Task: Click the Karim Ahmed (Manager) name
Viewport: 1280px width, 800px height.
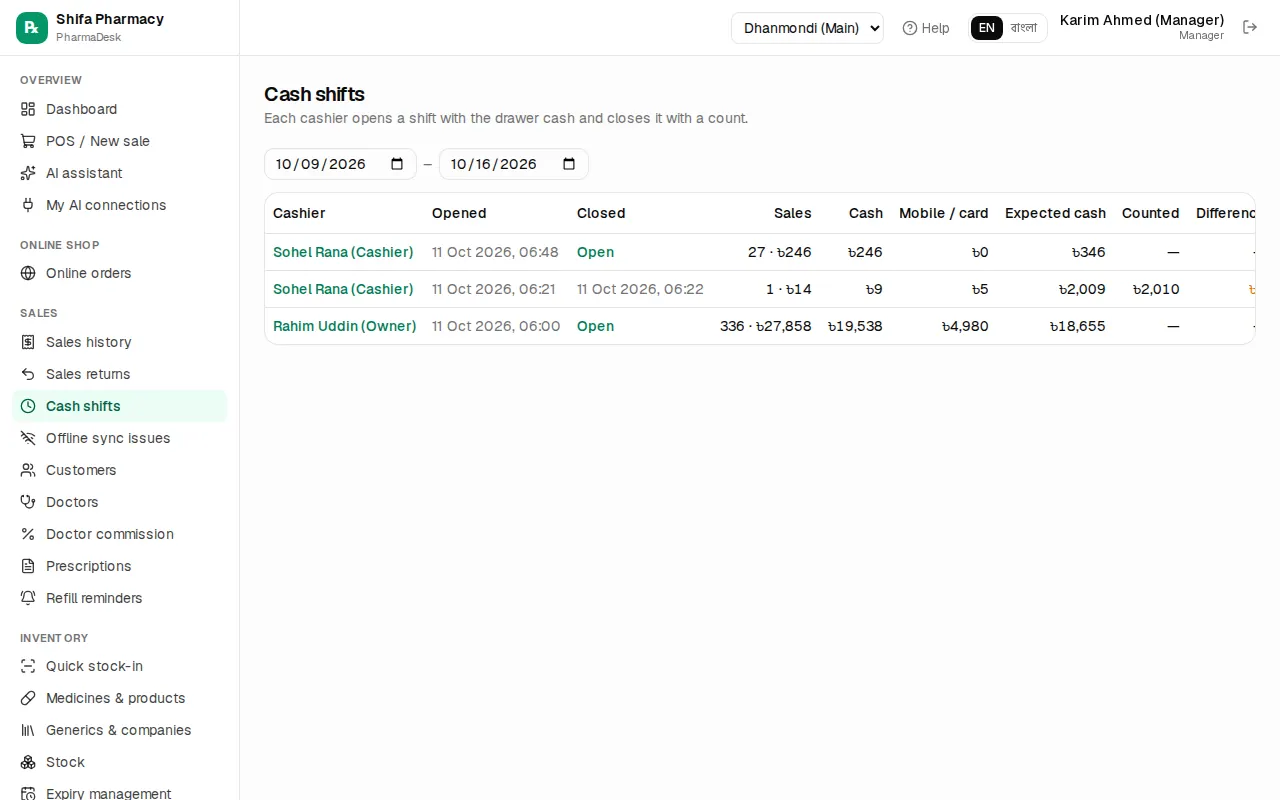Action: [x=1142, y=20]
